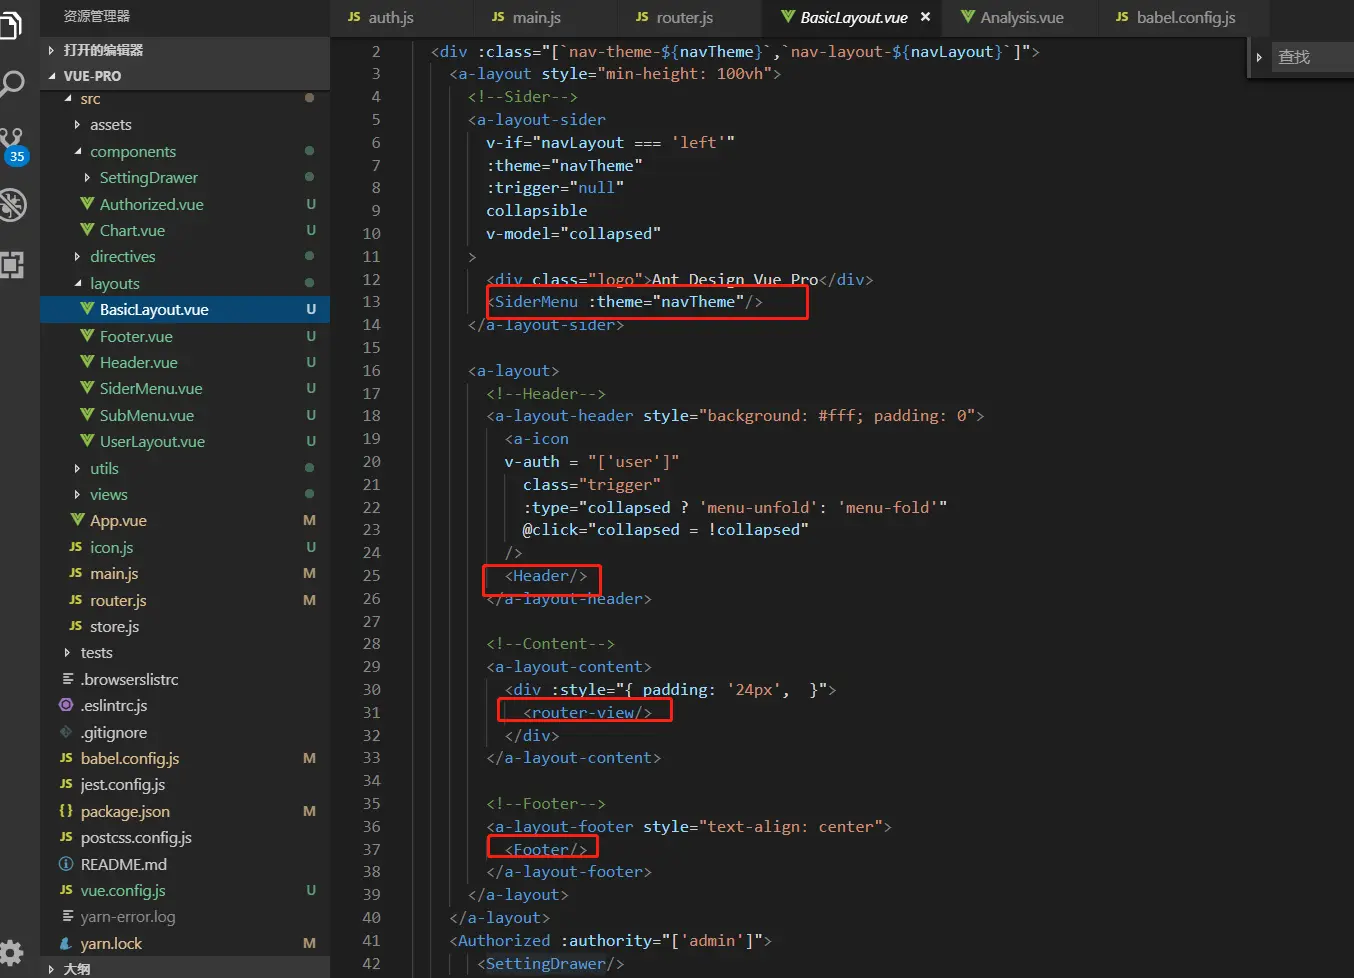This screenshot has width=1354, height=978.
Task: Click the Vue icon beside Footer.vue
Action: [x=87, y=336]
